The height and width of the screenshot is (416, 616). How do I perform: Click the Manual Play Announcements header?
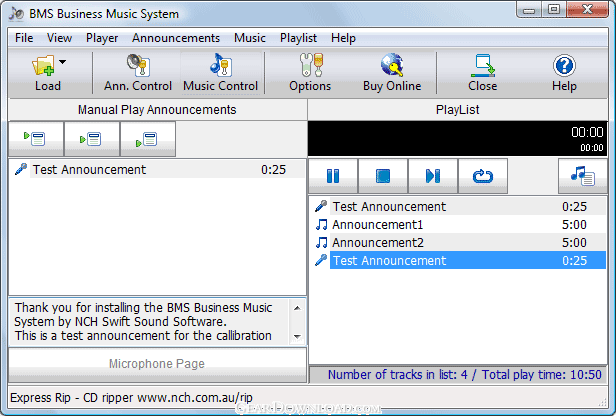157,110
